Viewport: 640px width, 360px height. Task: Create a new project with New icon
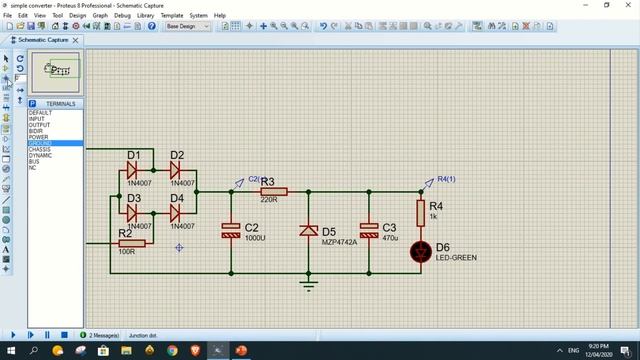pos(9,26)
